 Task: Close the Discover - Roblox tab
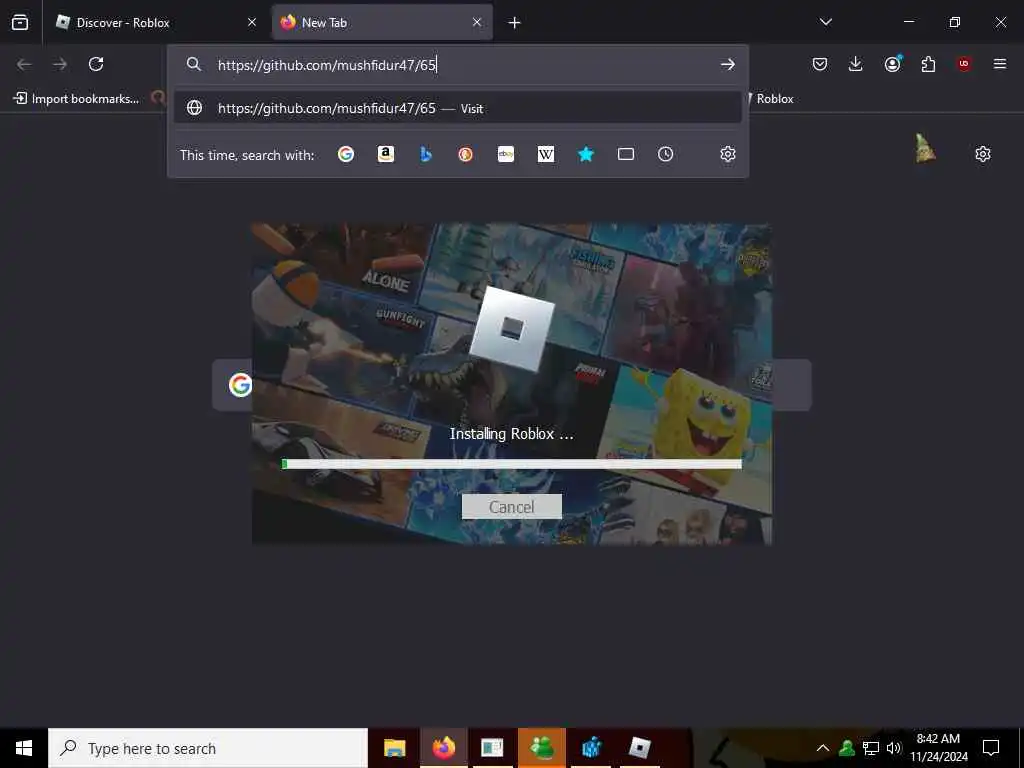pos(252,23)
